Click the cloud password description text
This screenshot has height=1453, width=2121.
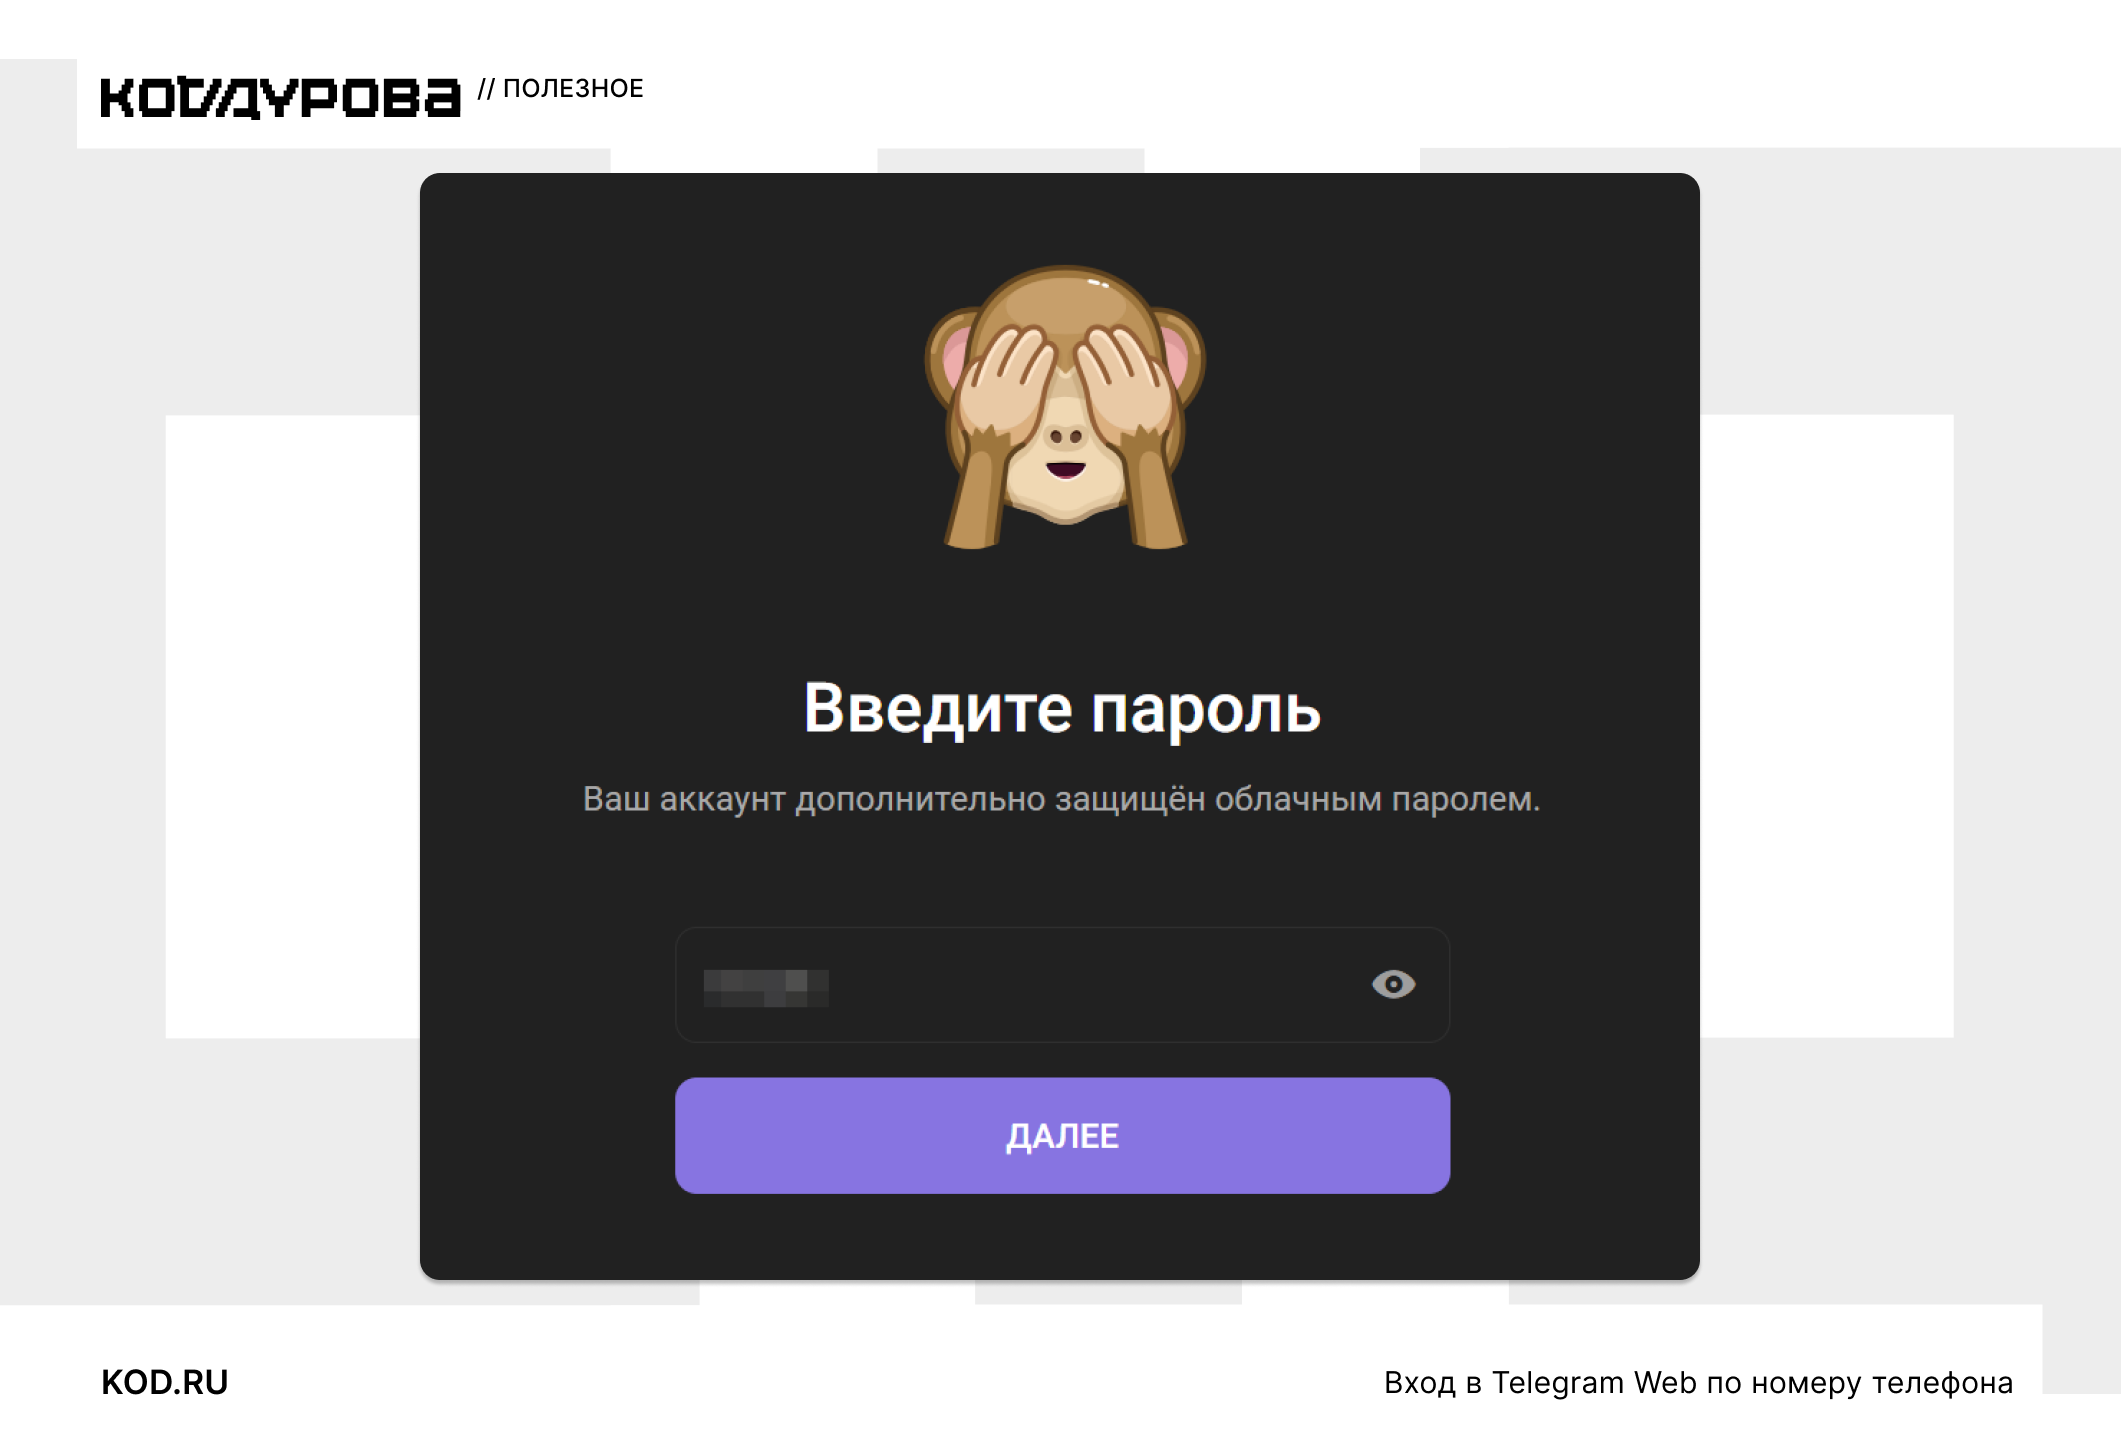tap(1062, 799)
